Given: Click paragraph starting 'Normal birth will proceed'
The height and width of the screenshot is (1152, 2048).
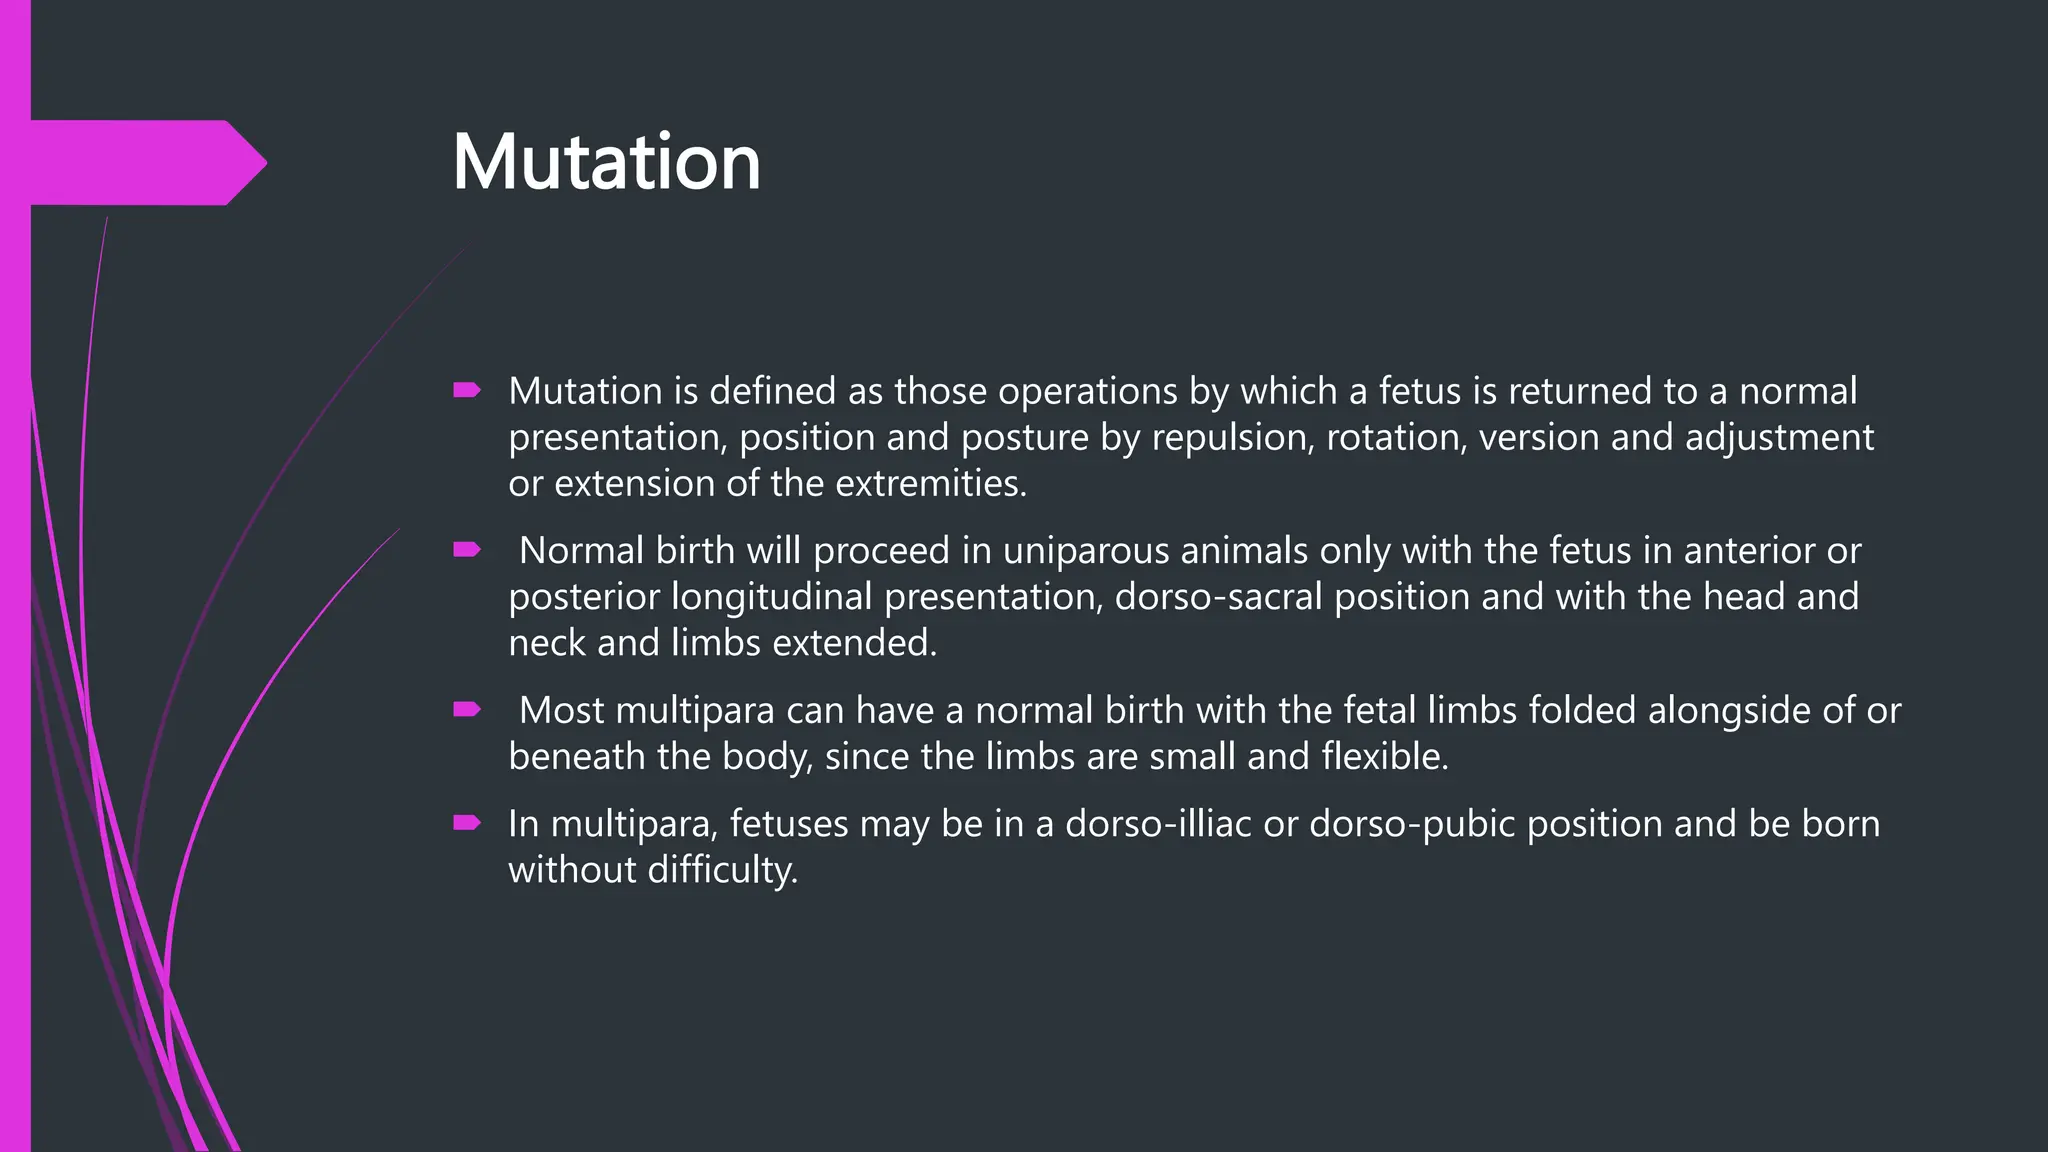Looking at the screenshot, I should 1185,596.
